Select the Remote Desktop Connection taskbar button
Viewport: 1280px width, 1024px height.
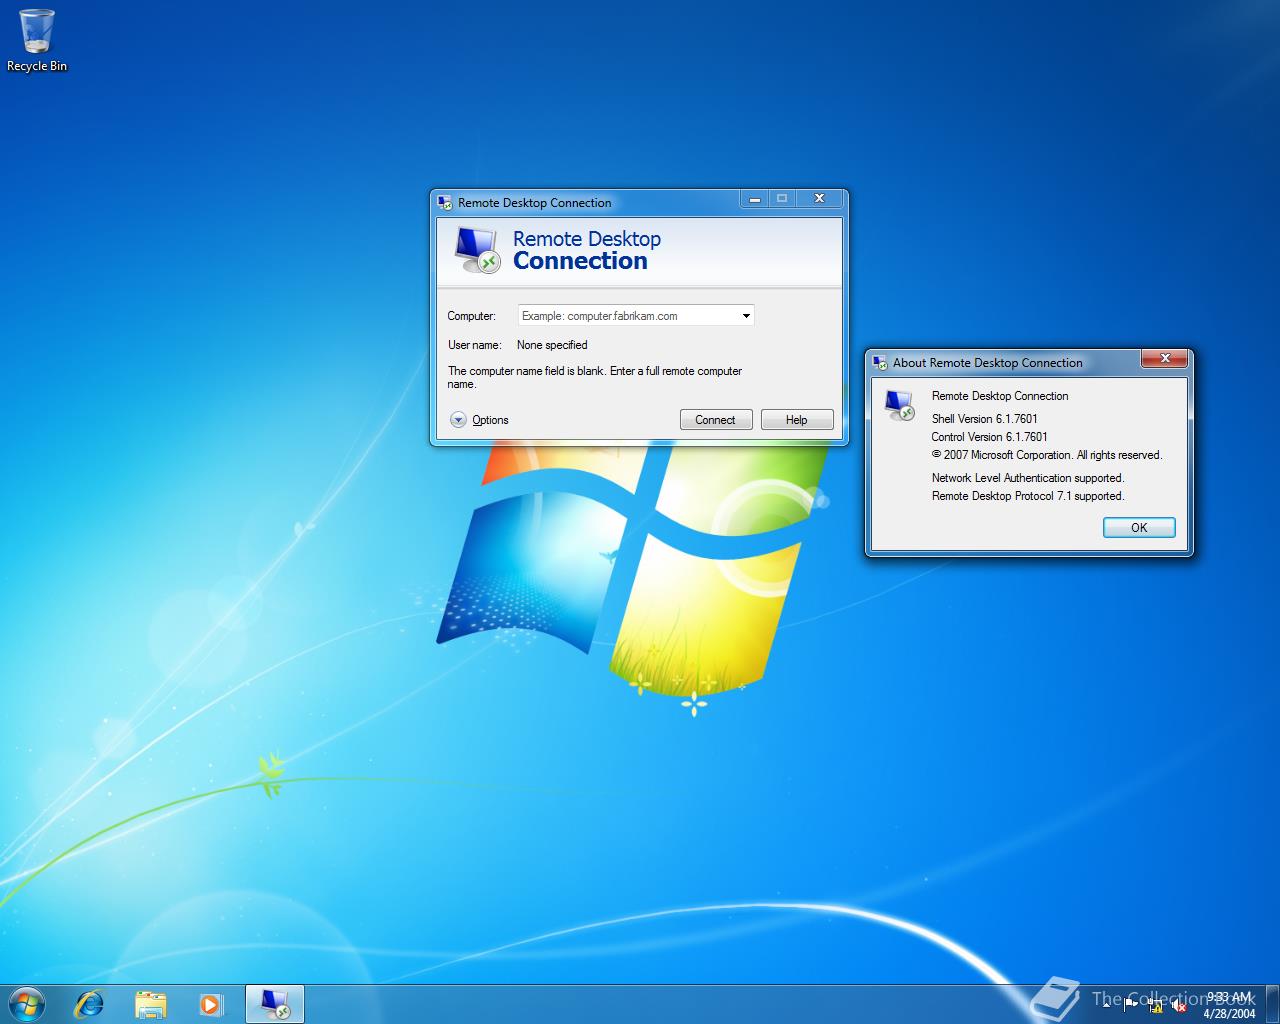[x=274, y=1003]
